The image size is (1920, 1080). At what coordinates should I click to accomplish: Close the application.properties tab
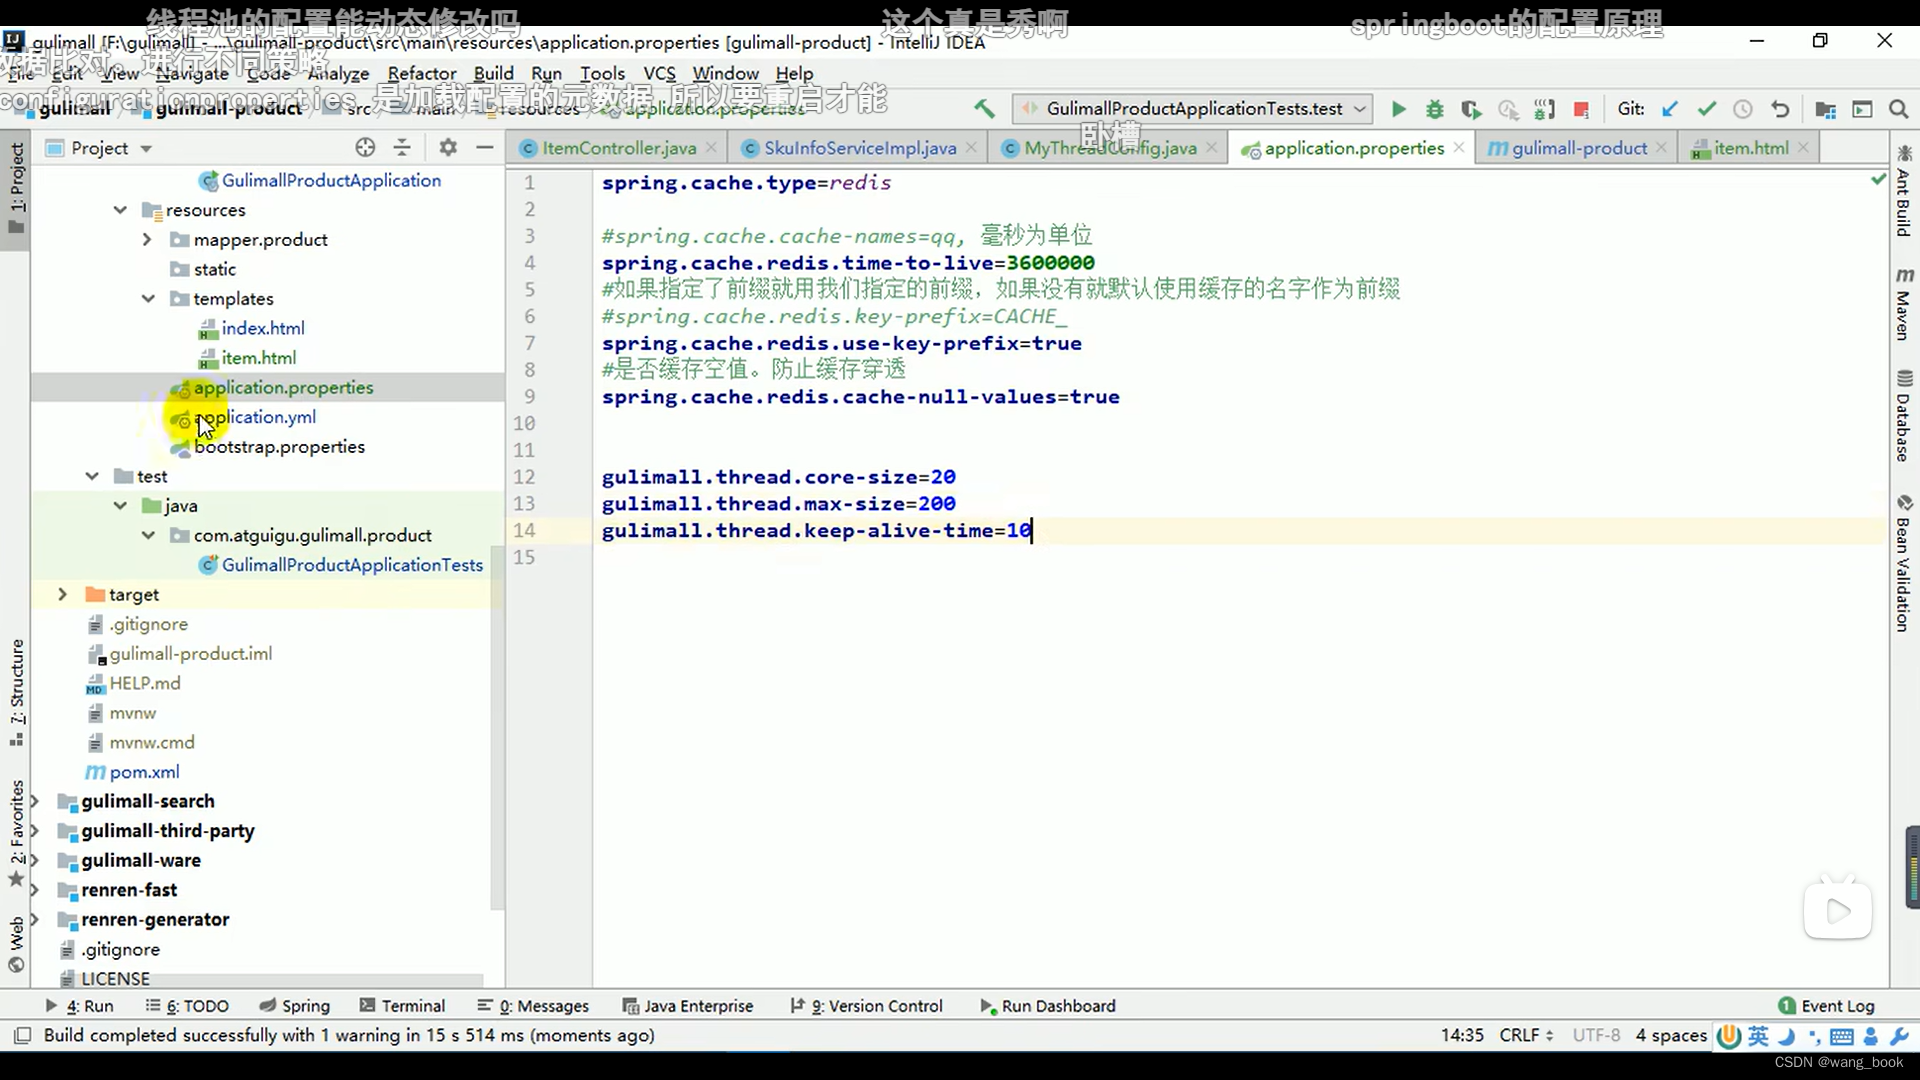[1459, 148]
